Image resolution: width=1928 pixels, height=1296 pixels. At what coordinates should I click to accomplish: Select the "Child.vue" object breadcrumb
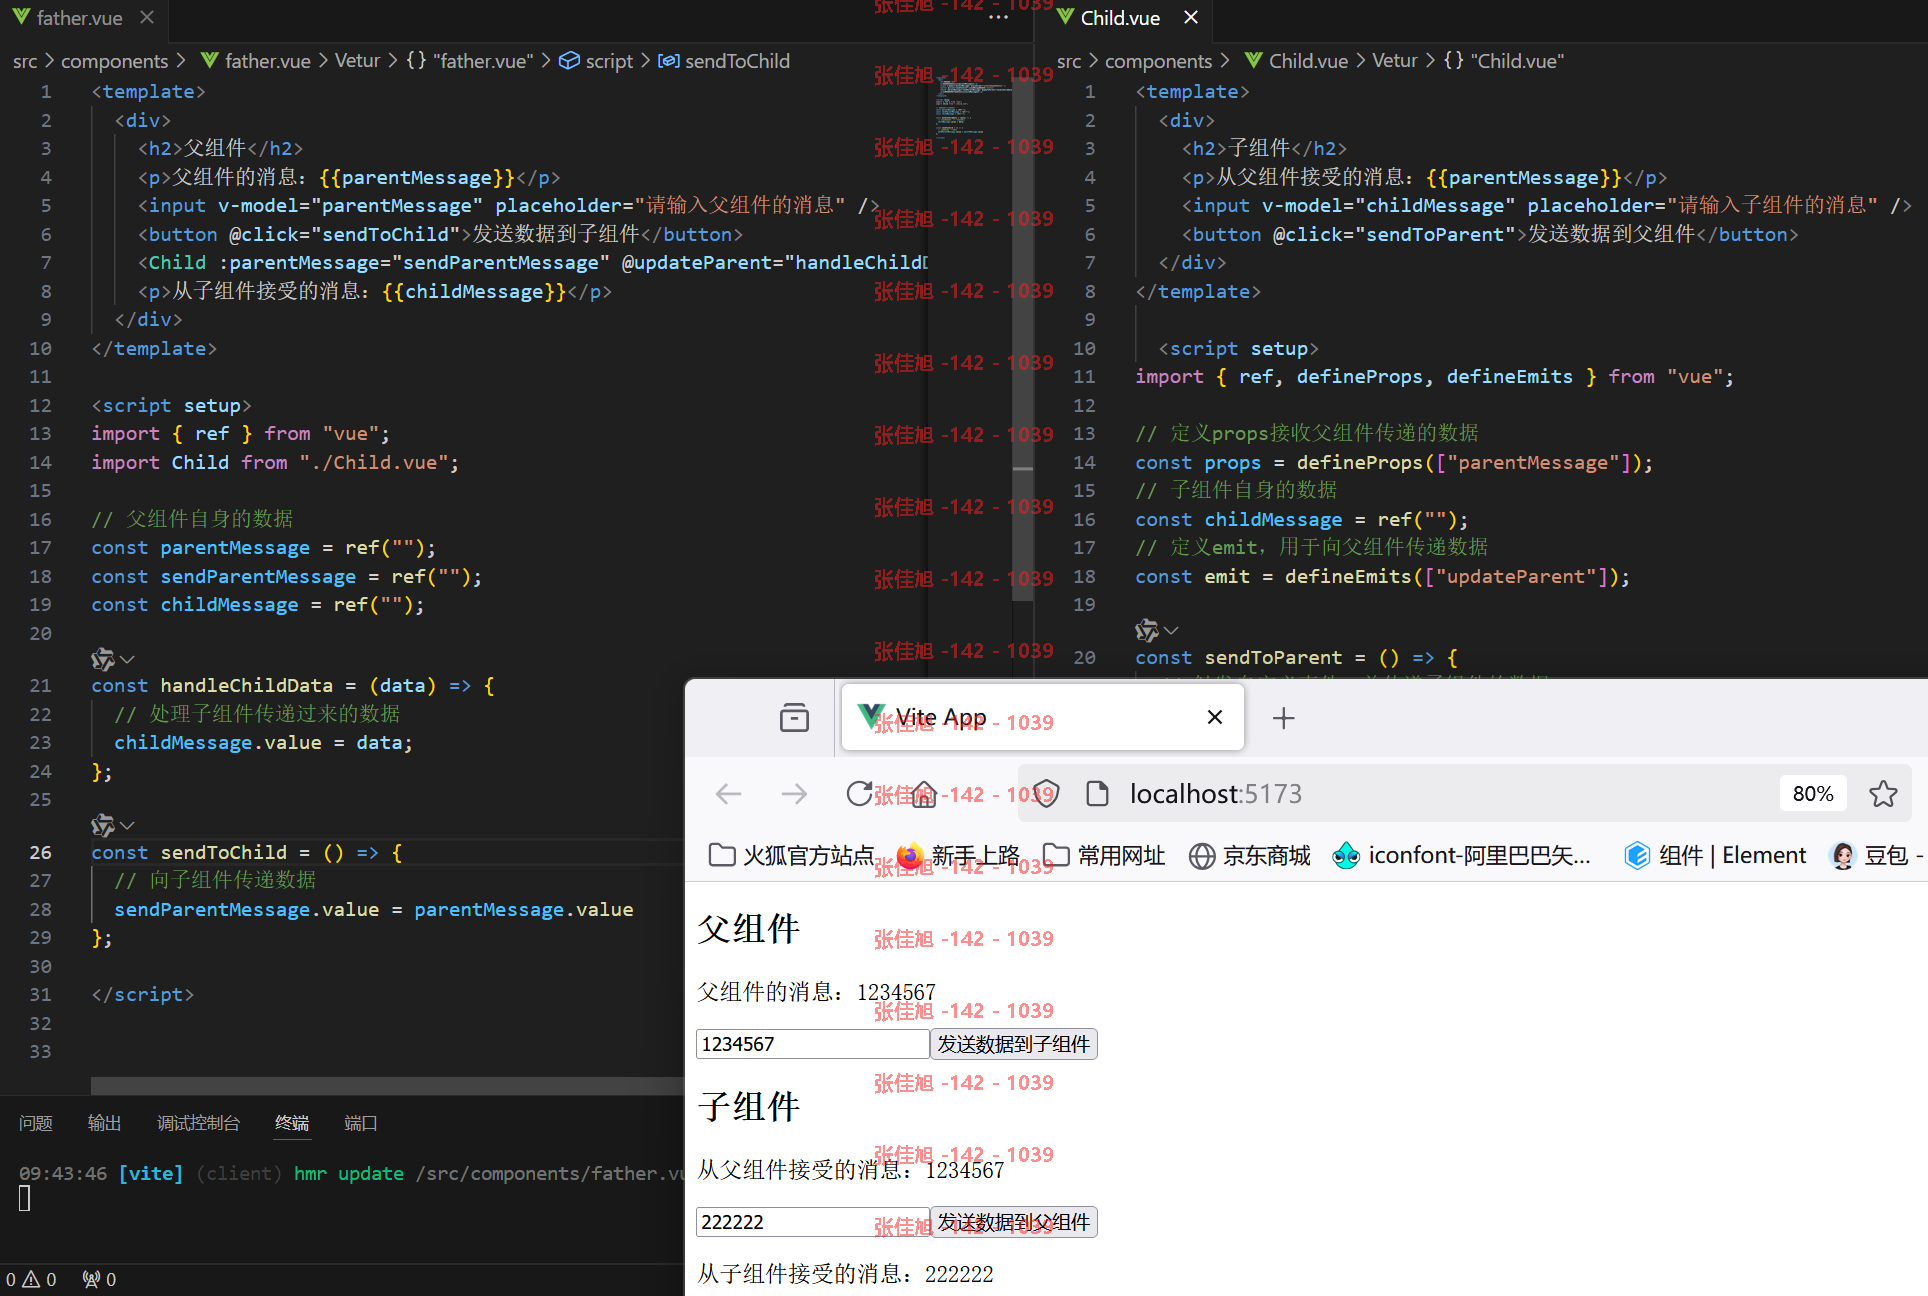tap(1517, 61)
